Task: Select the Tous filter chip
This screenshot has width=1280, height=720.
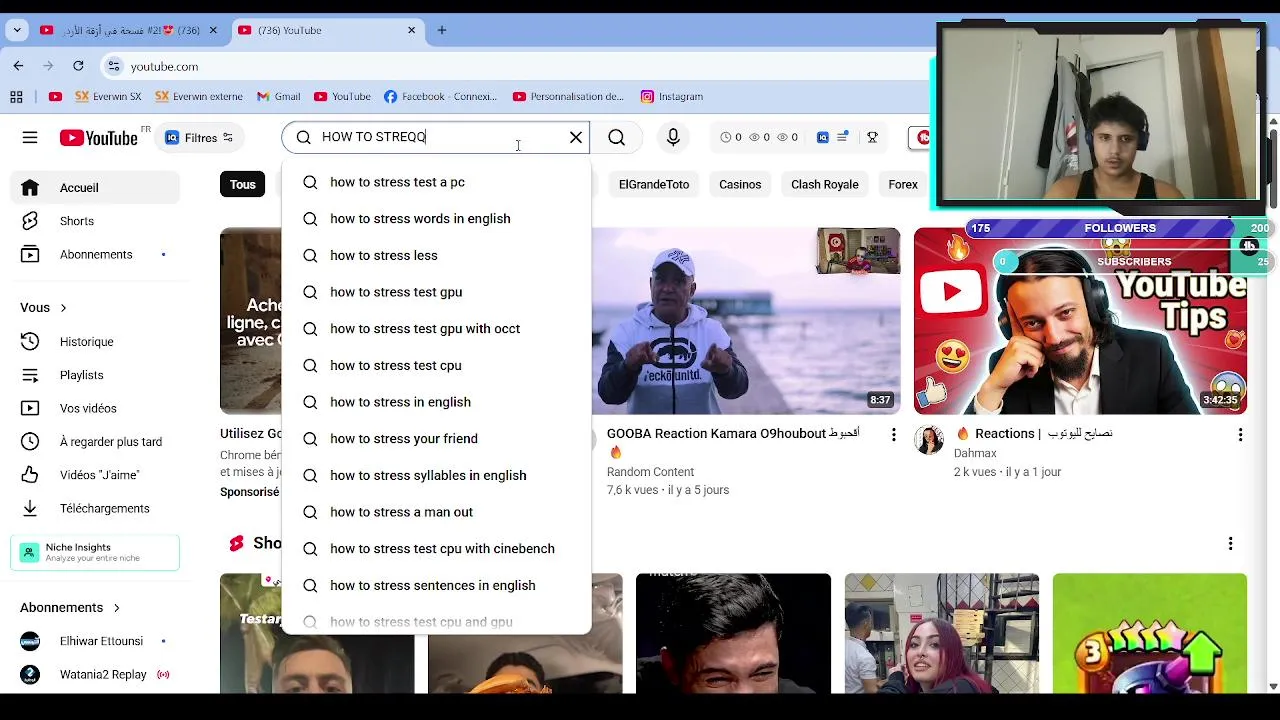Action: coord(243,184)
